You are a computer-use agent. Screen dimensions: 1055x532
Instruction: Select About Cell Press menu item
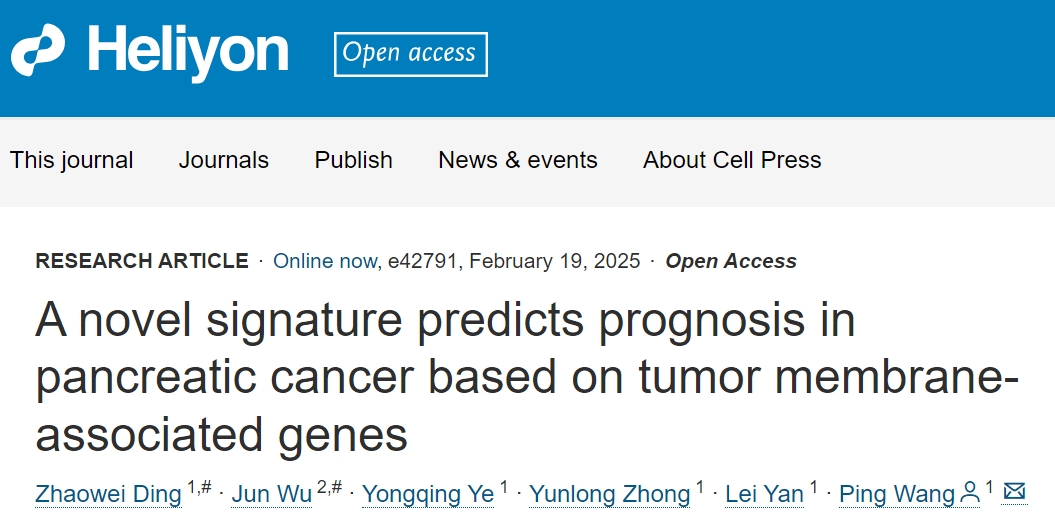tap(732, 160)
